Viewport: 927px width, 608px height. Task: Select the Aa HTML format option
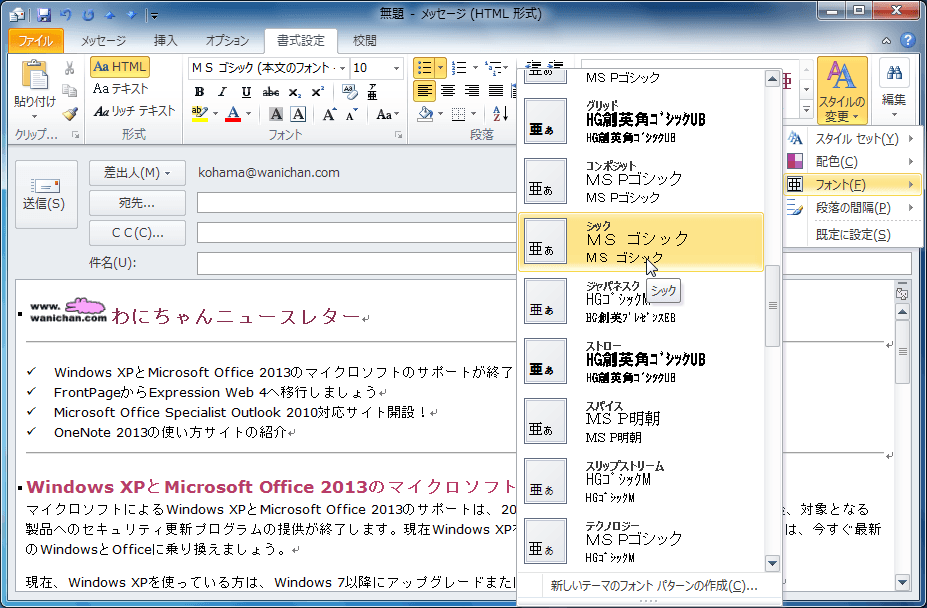tap(119, 67)
